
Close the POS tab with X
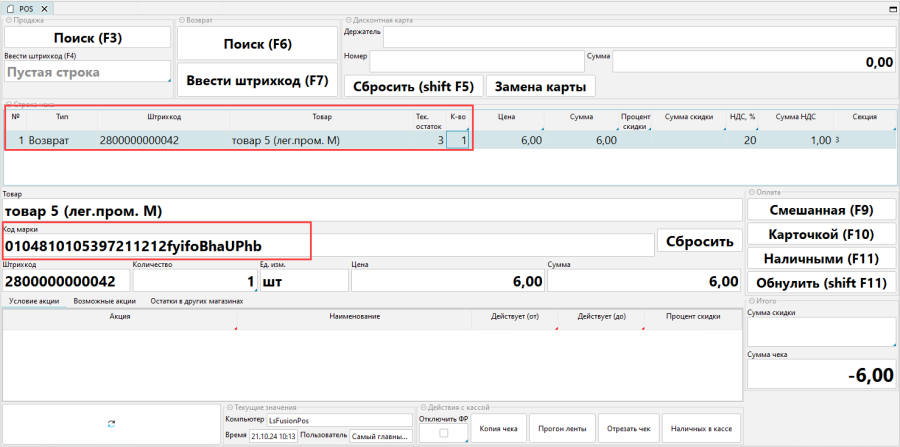point(45,8)
